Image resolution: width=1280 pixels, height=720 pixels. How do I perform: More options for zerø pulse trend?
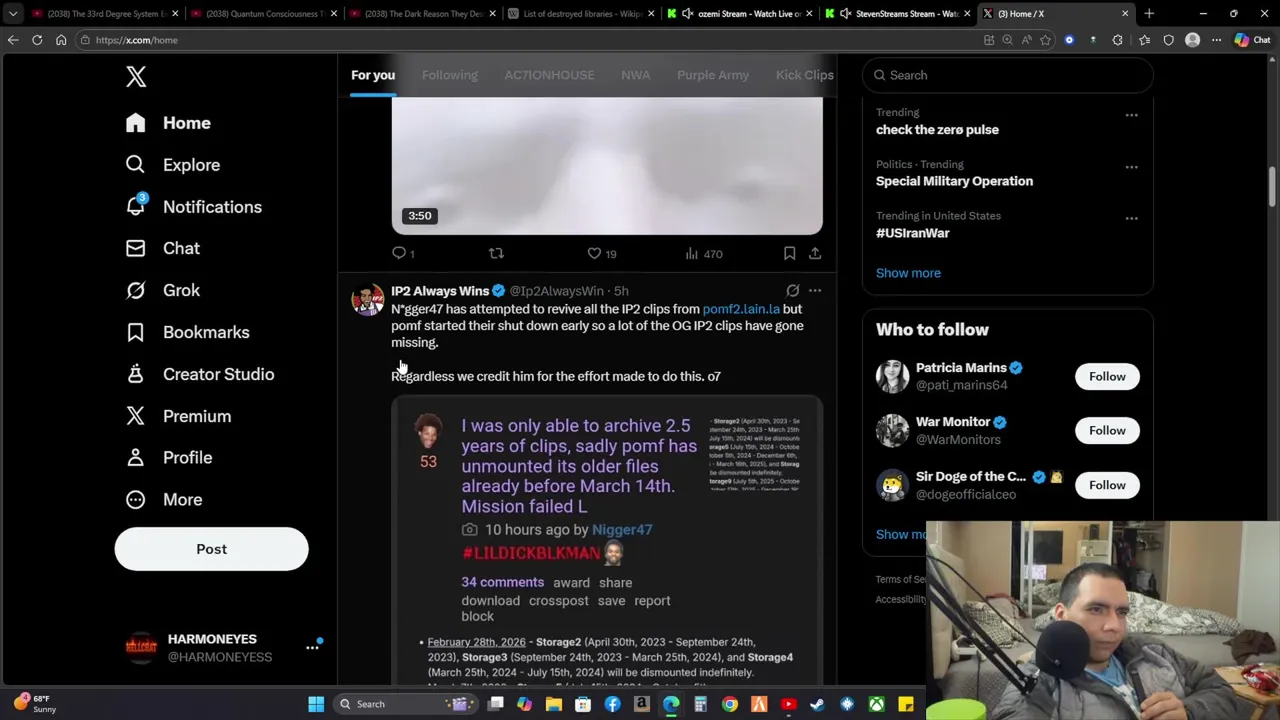click(x=1131, y=115)
